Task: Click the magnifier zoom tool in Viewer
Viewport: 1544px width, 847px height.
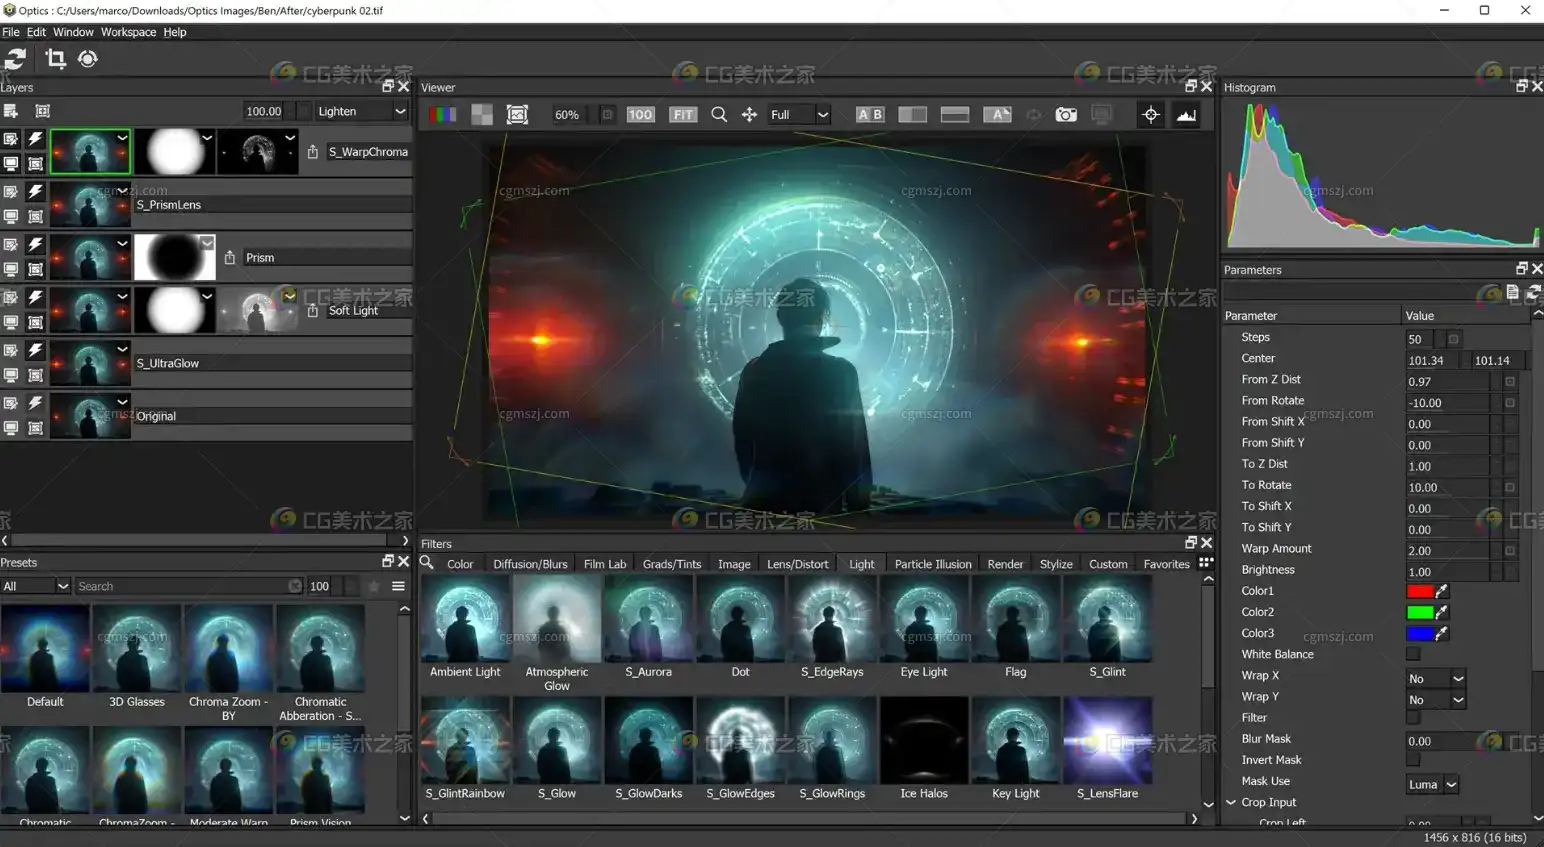Action: pos(719,115)
